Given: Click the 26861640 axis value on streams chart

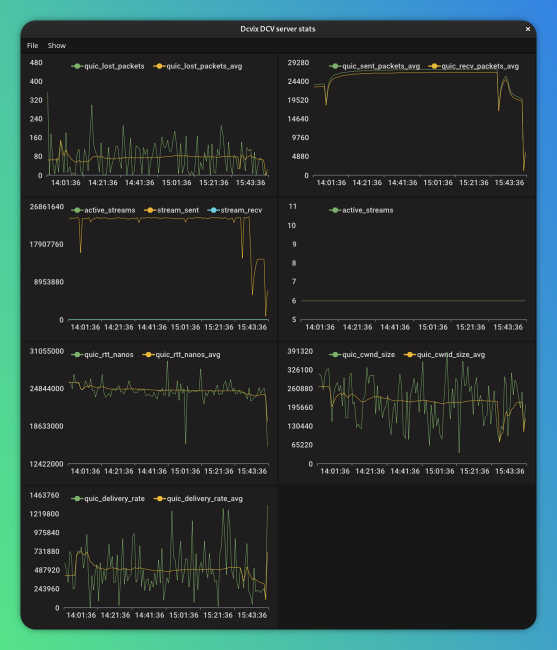Looking at the screenshot, I should pyautogui.click(x=46, y=207).
